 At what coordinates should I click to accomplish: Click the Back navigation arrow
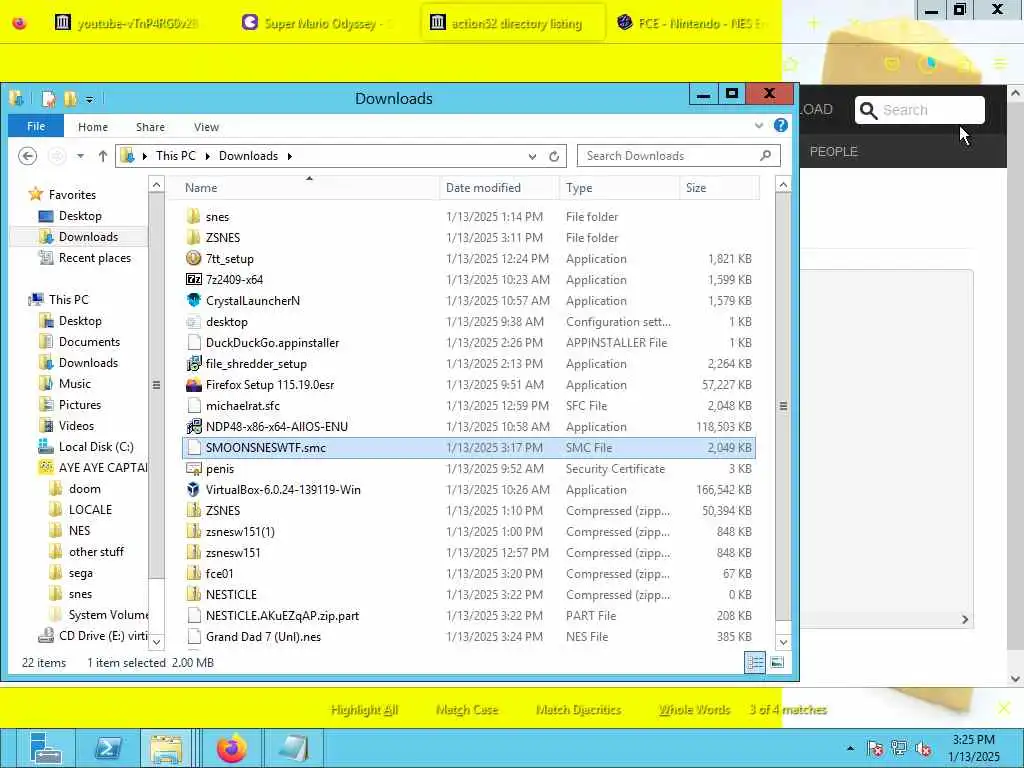pyautogui.click(x=27, y=156)
